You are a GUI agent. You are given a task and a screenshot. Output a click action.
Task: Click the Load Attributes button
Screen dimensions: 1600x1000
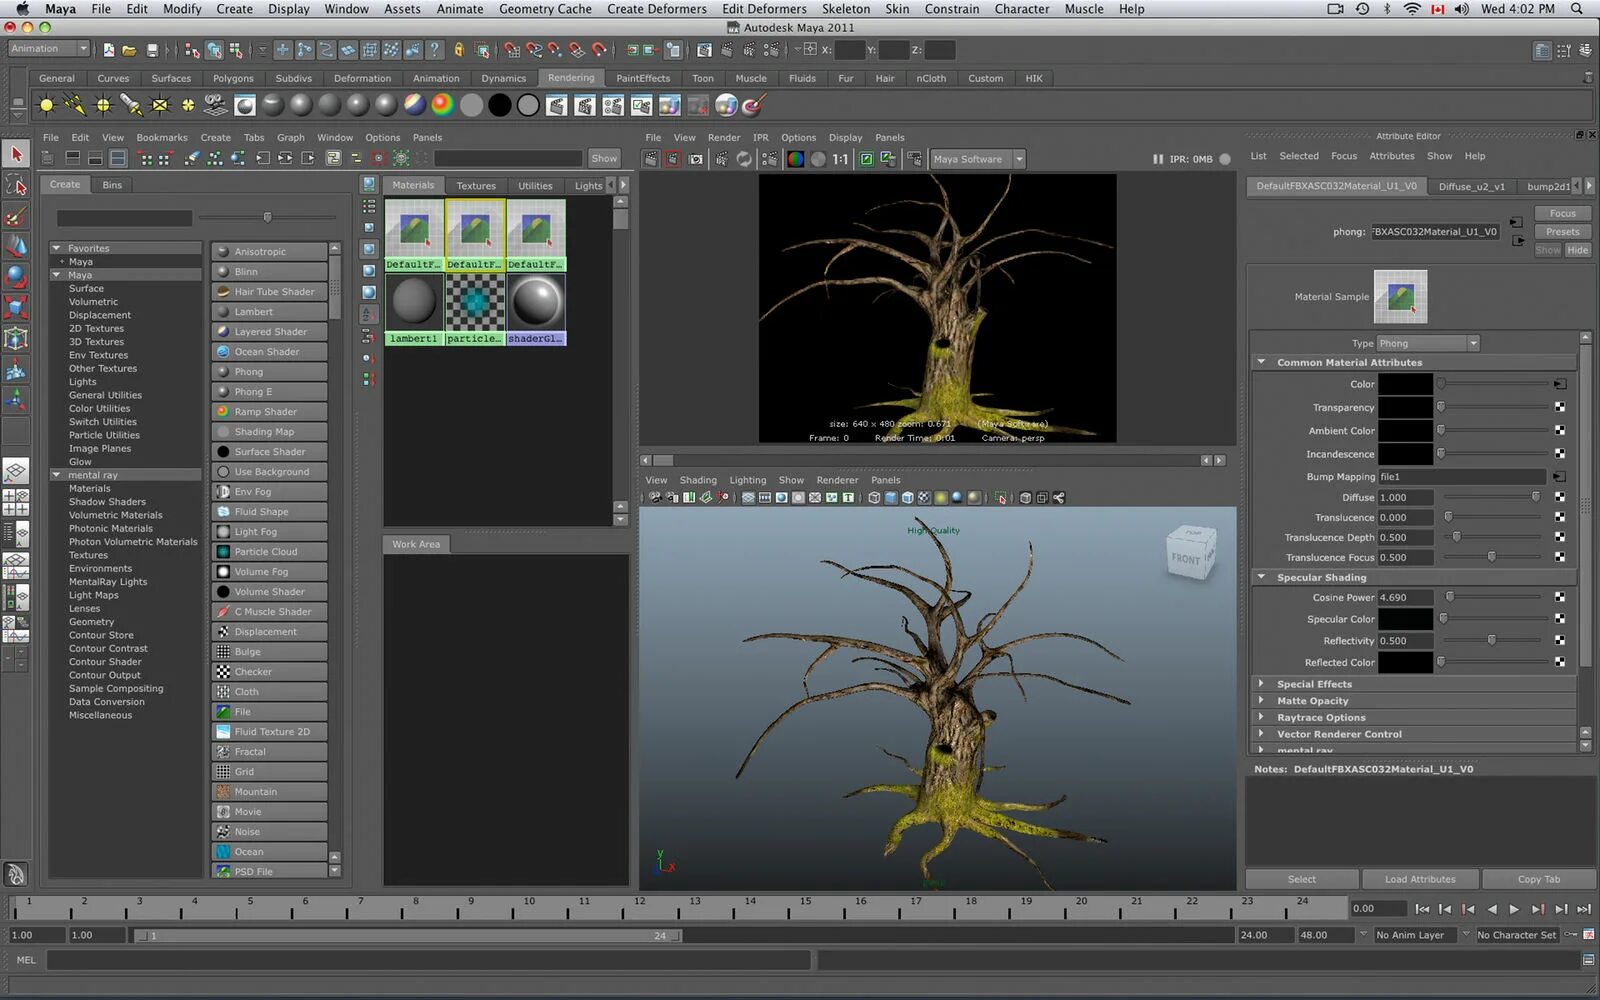click(1419, 879)
